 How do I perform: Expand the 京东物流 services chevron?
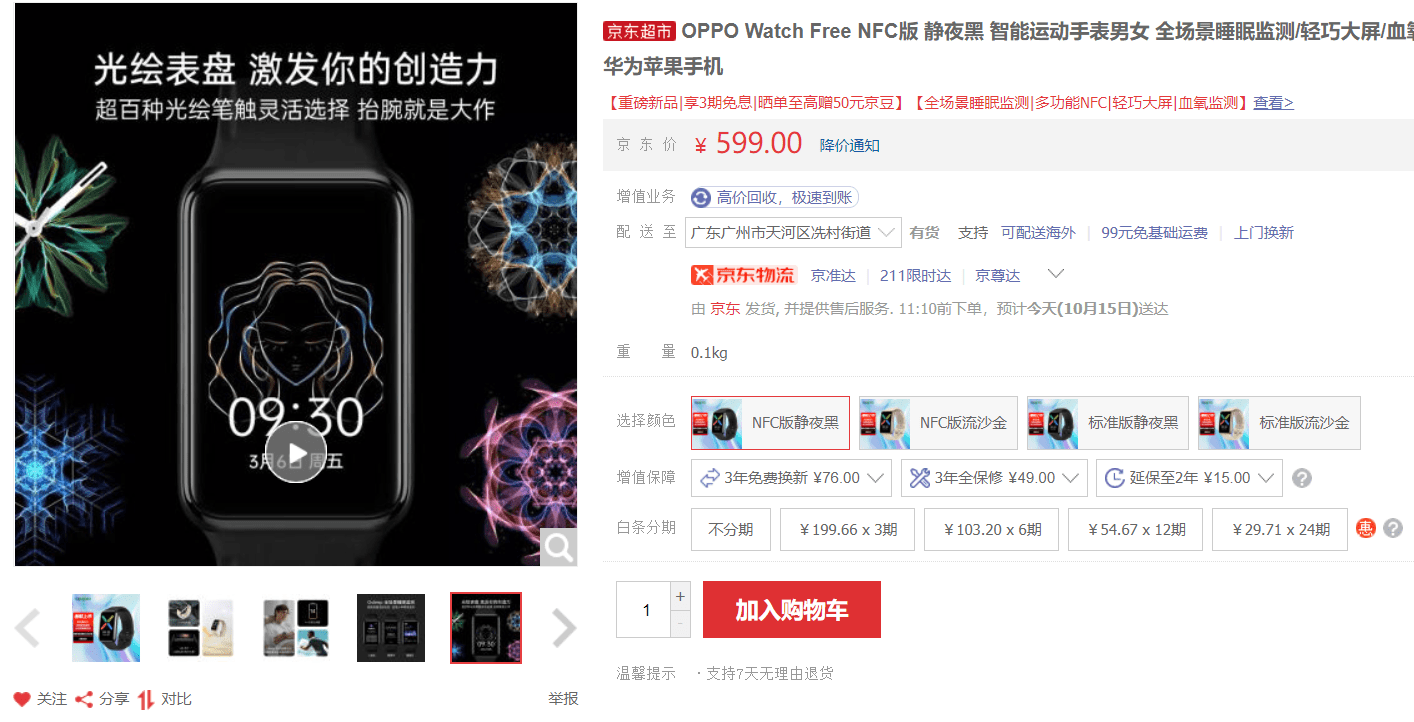[x=1055, y=274]
